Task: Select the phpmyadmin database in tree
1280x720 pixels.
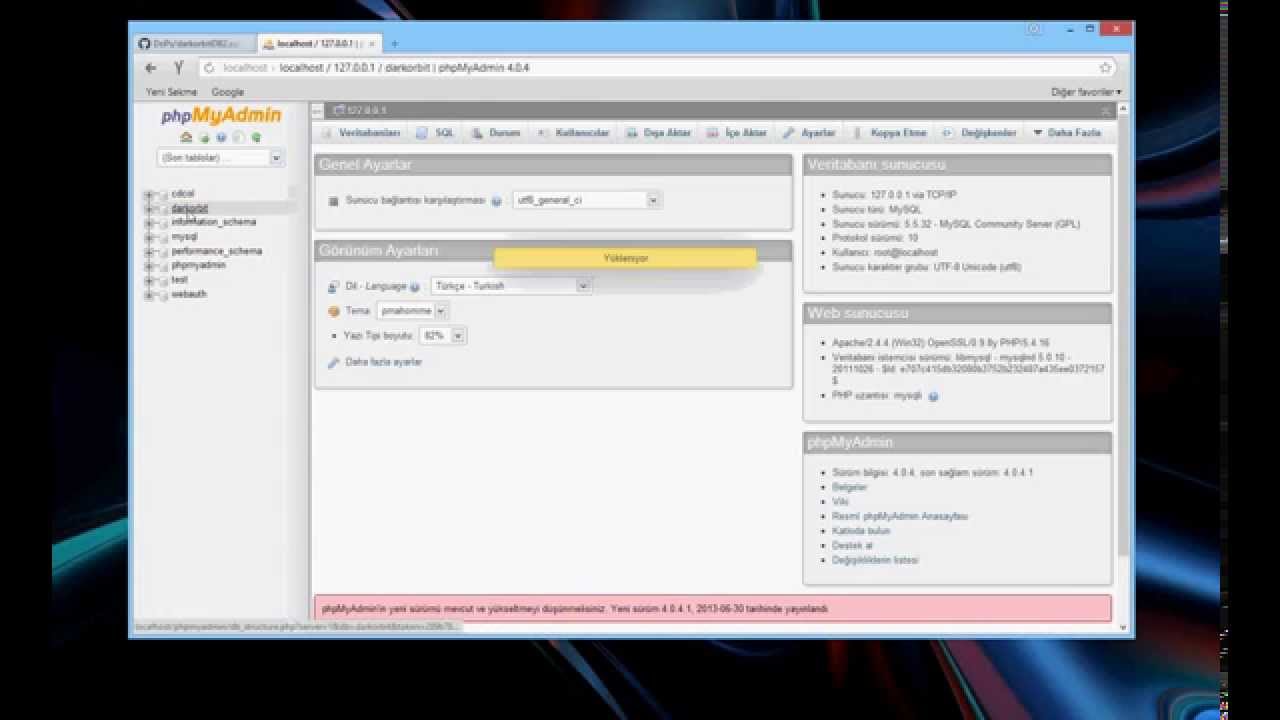Action: point(198,265)
